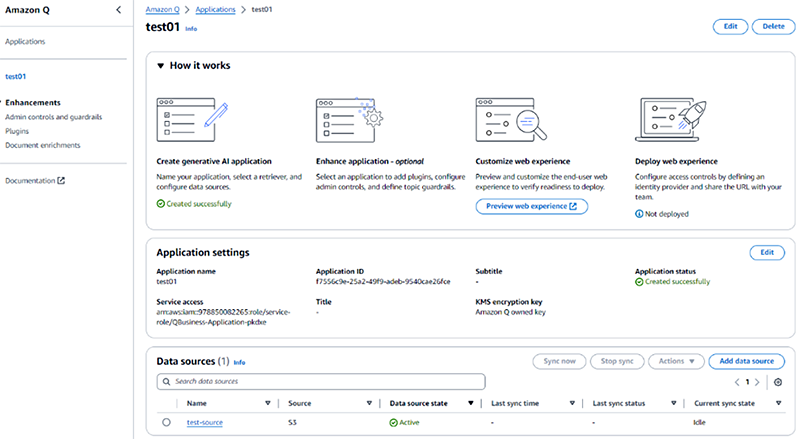Sort by the Name column arrow
The image size is (800, 439).
tap(267, 403)
